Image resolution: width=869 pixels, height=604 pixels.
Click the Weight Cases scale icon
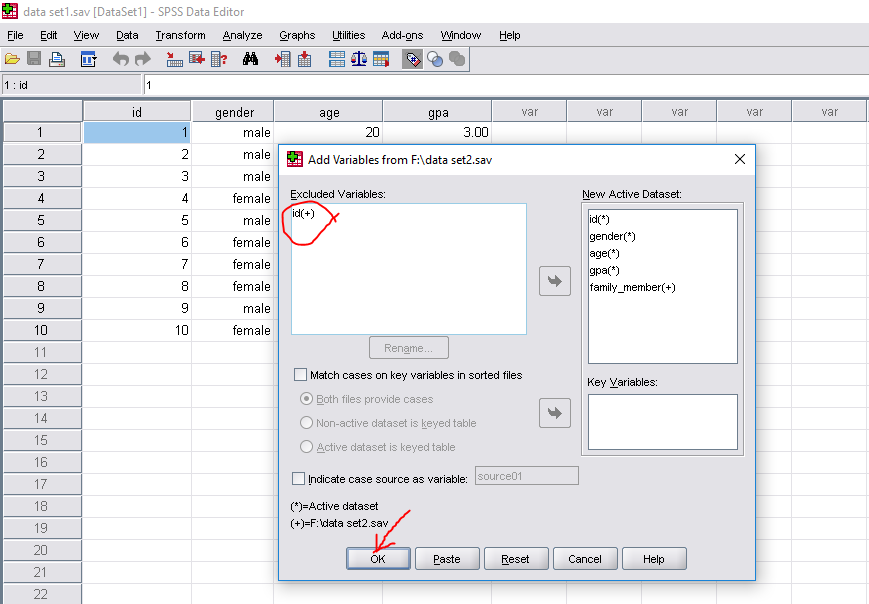coord(359,59)
